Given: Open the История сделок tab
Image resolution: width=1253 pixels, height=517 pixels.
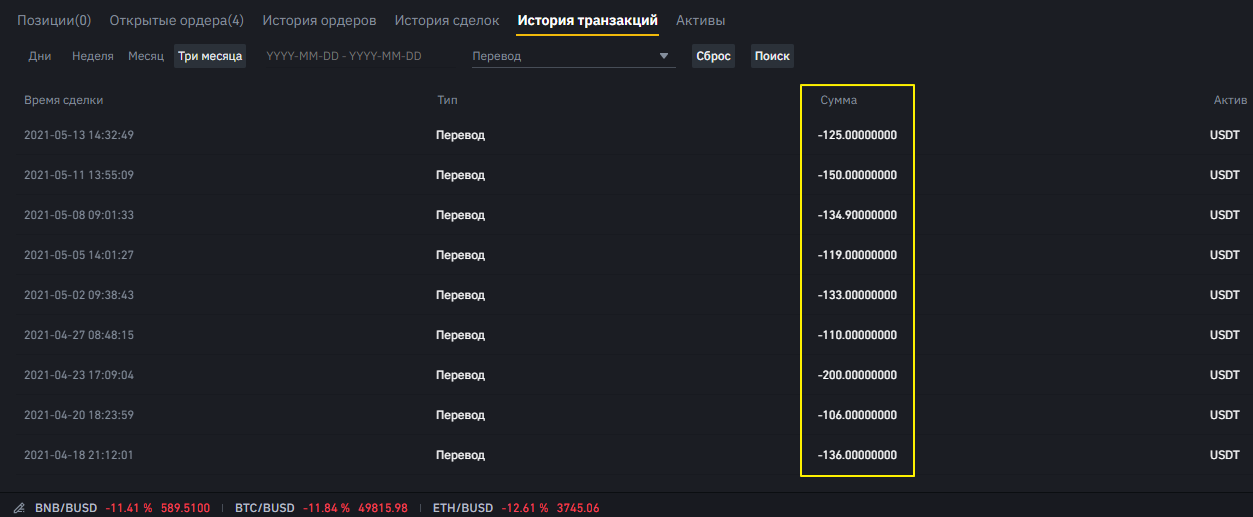Looking at the screenshot, I should 447,20.
